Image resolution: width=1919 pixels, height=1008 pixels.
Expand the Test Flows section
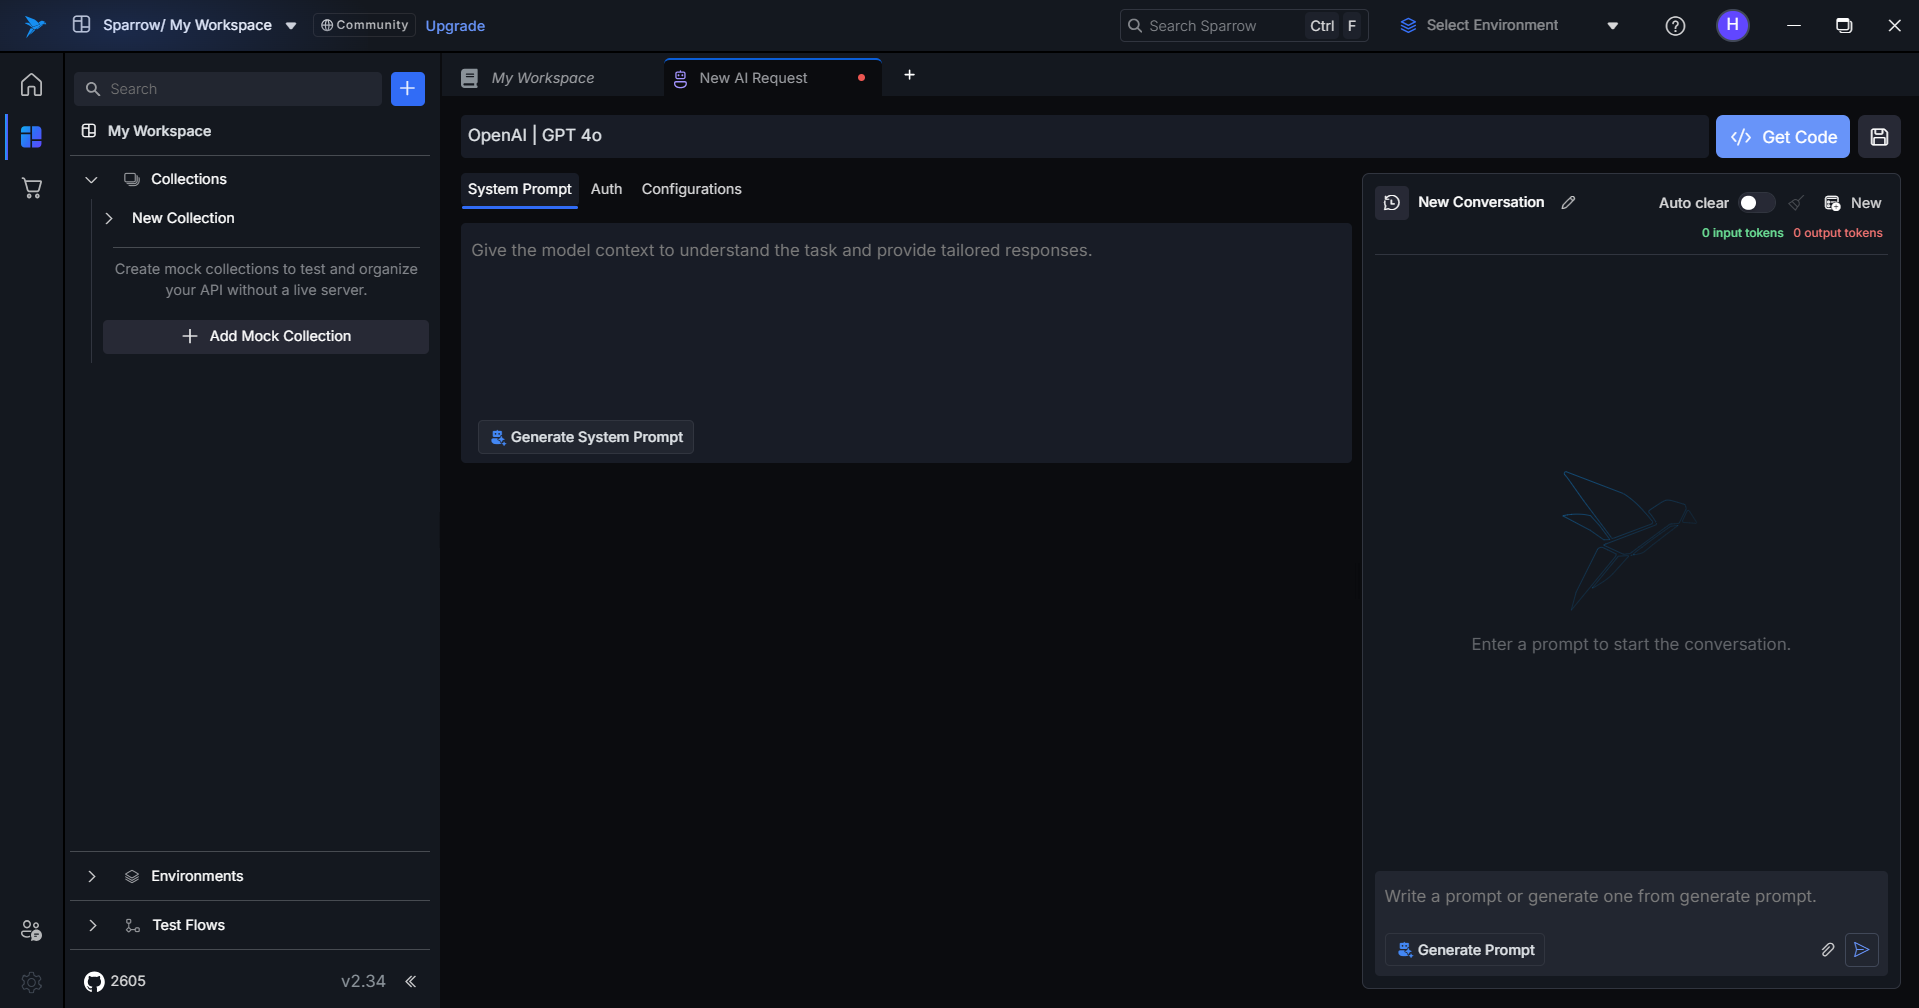coord(92,925)
